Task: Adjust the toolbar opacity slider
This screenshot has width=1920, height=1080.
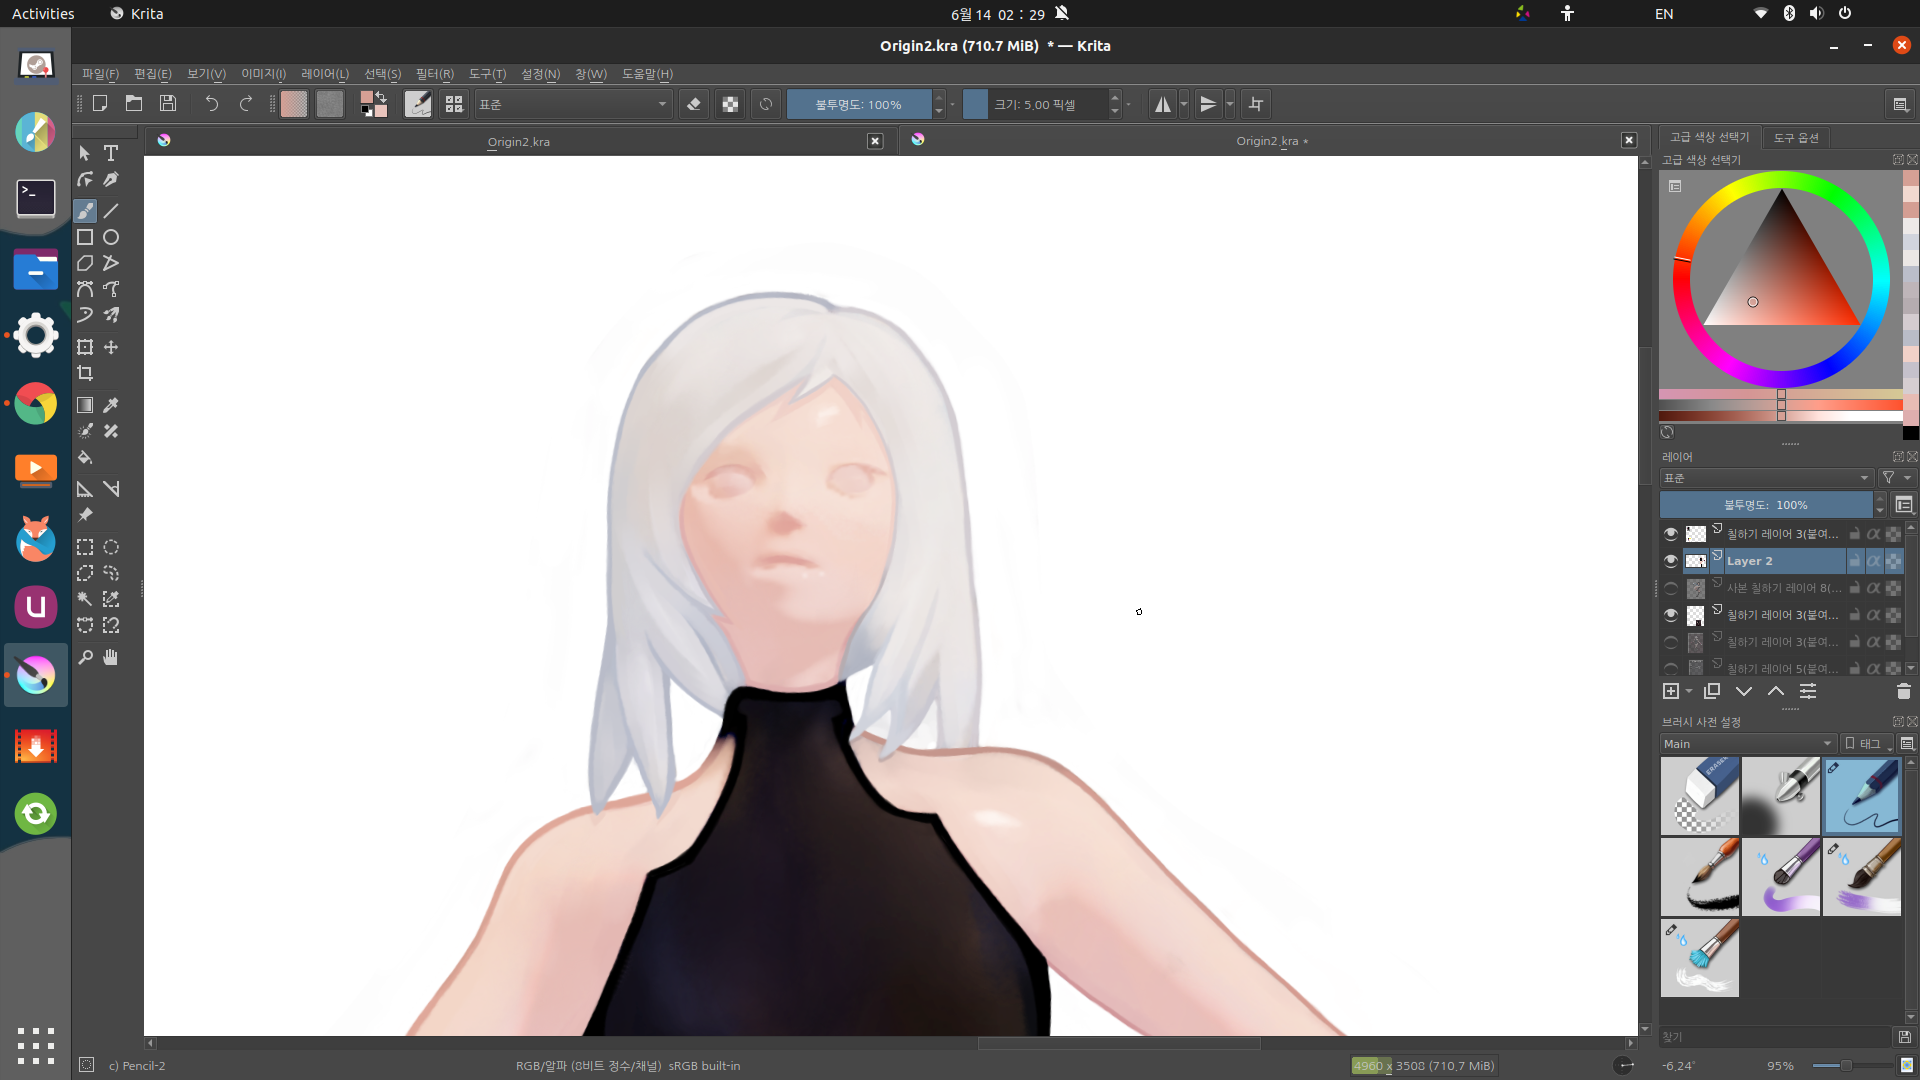Action: [858, 104]
